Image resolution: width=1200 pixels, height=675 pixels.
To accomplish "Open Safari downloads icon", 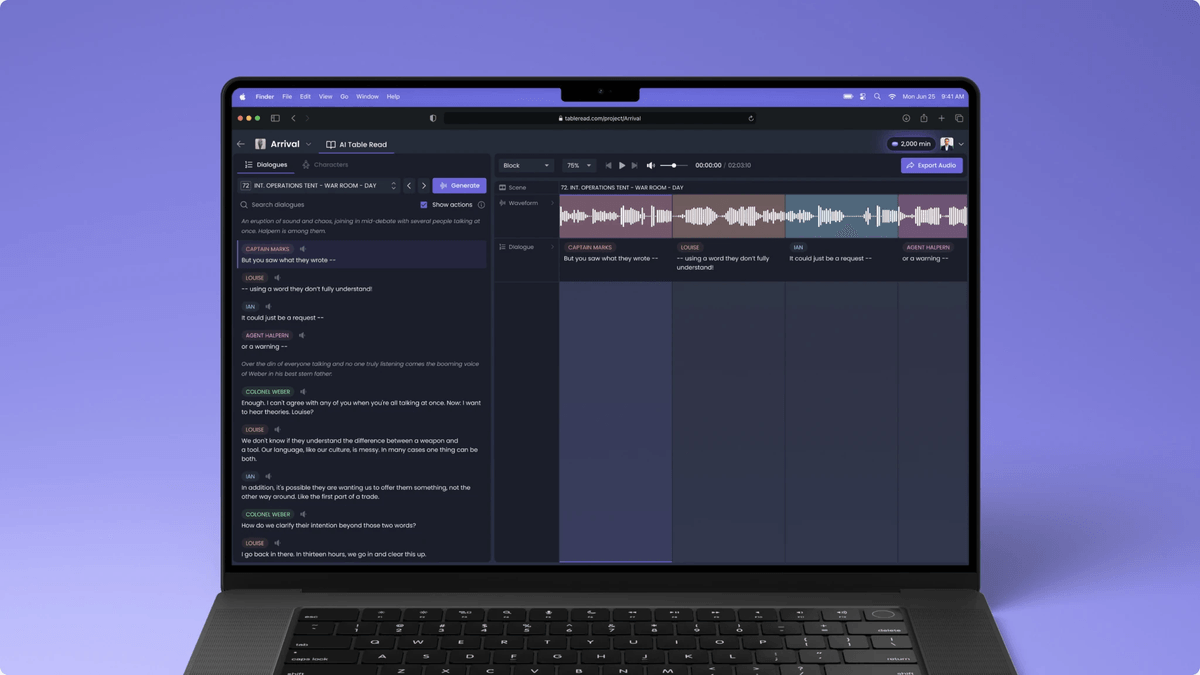I will point(906,118).
